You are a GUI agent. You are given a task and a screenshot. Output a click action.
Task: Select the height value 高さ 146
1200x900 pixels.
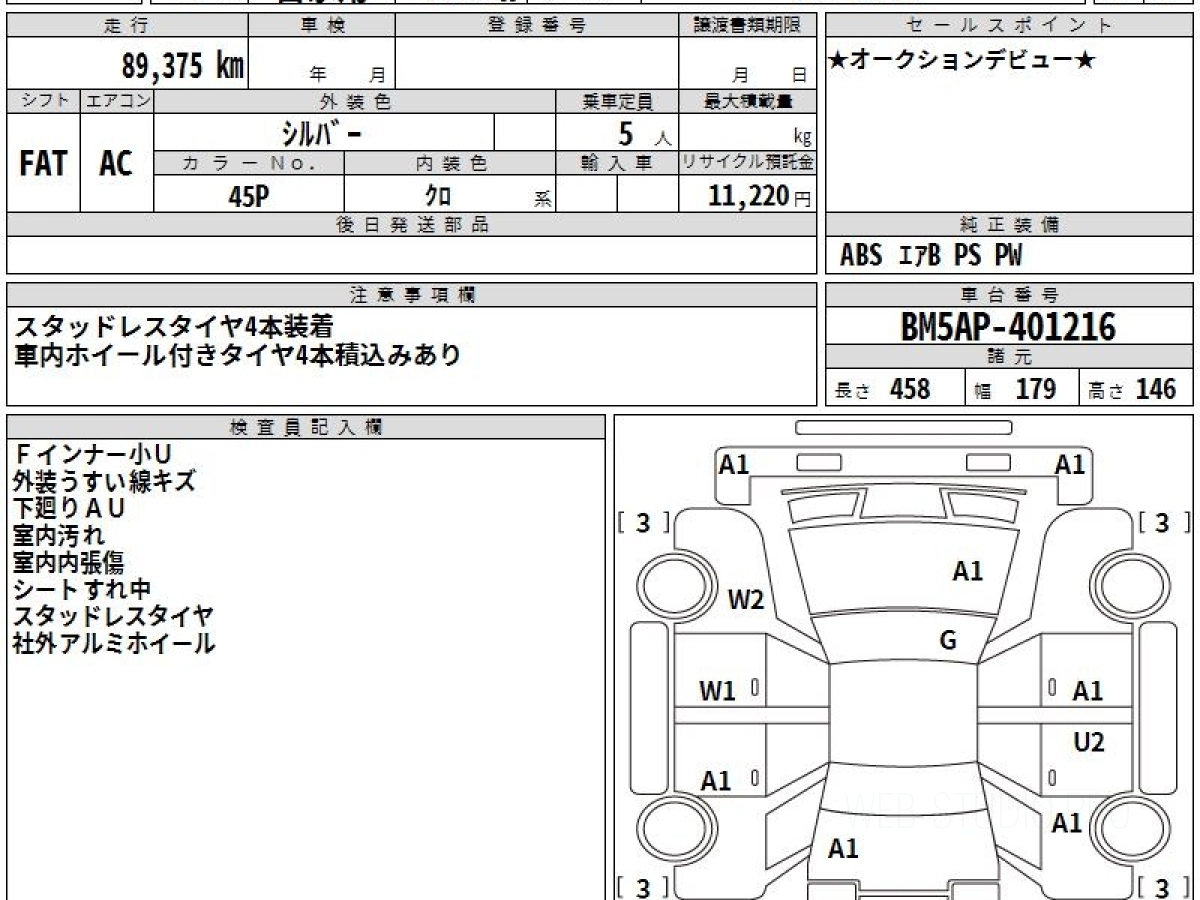click(x=1133, y=389)
